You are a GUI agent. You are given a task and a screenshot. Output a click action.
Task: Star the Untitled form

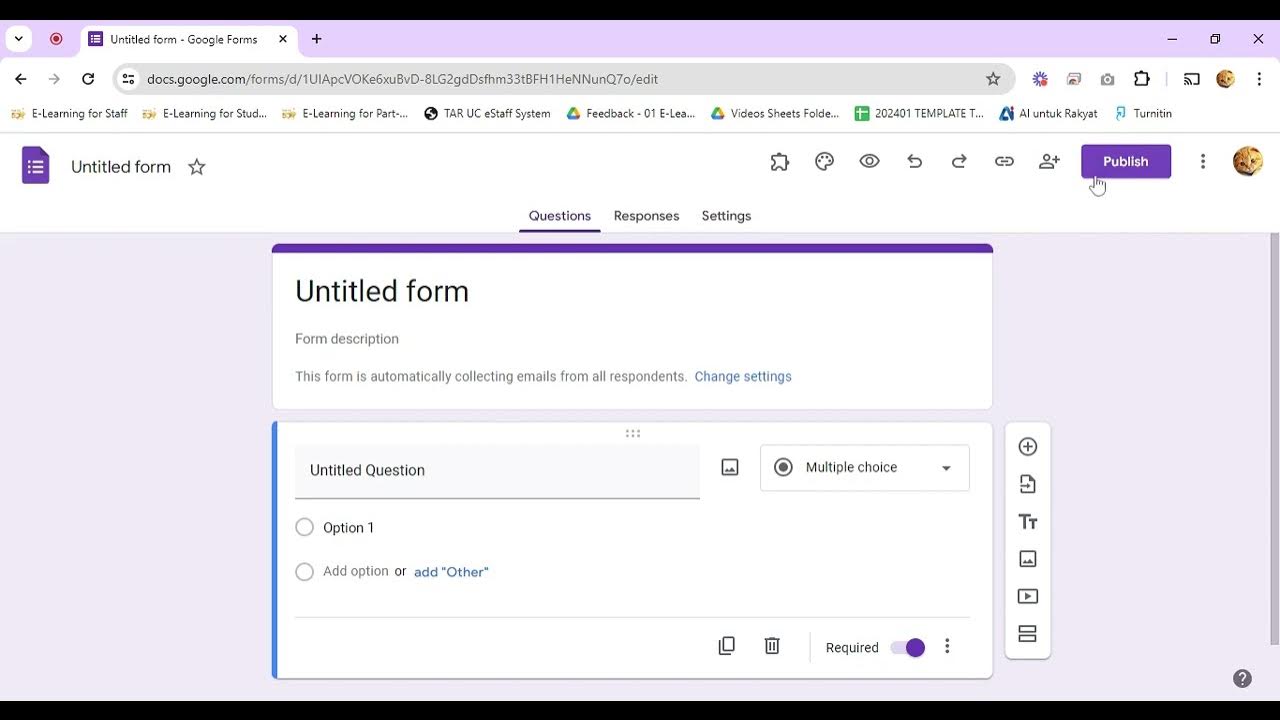(197, 167)
